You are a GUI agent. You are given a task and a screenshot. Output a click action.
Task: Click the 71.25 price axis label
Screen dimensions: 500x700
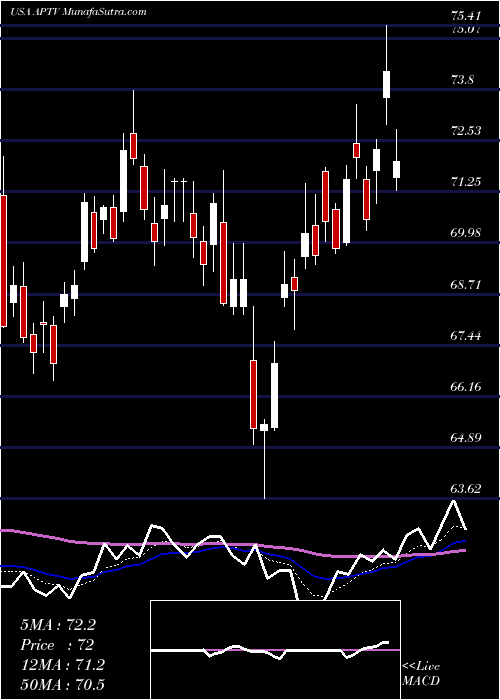tap(466, 182)
